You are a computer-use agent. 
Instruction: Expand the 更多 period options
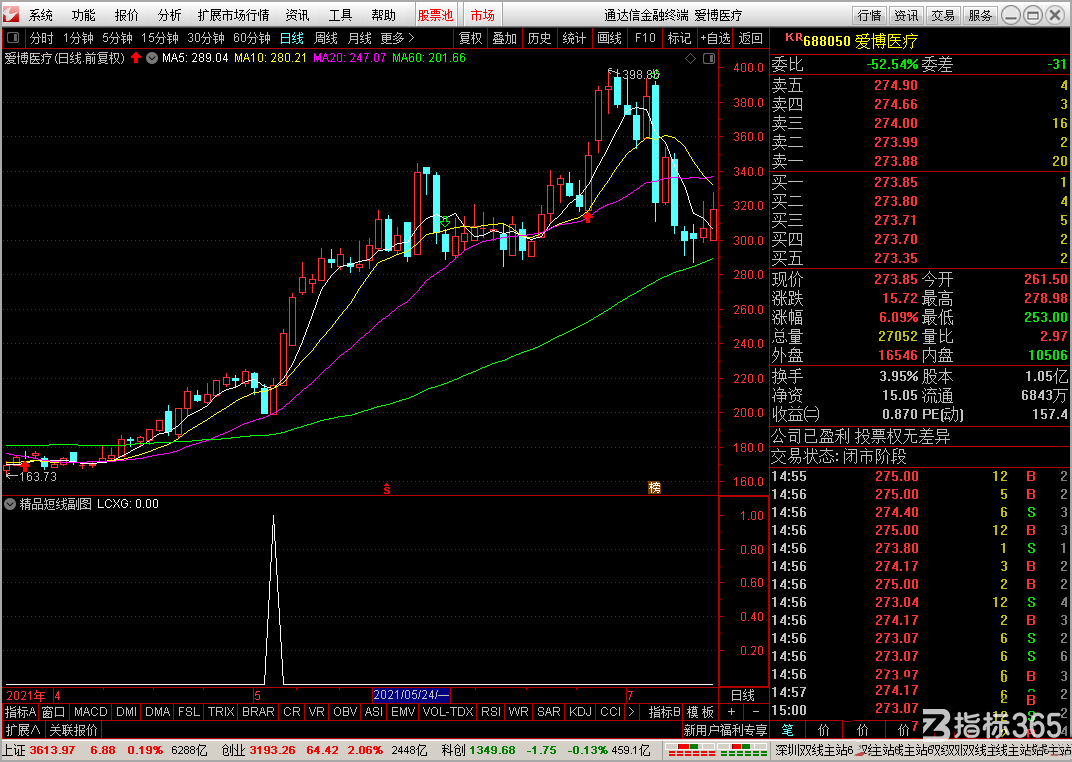397,38
